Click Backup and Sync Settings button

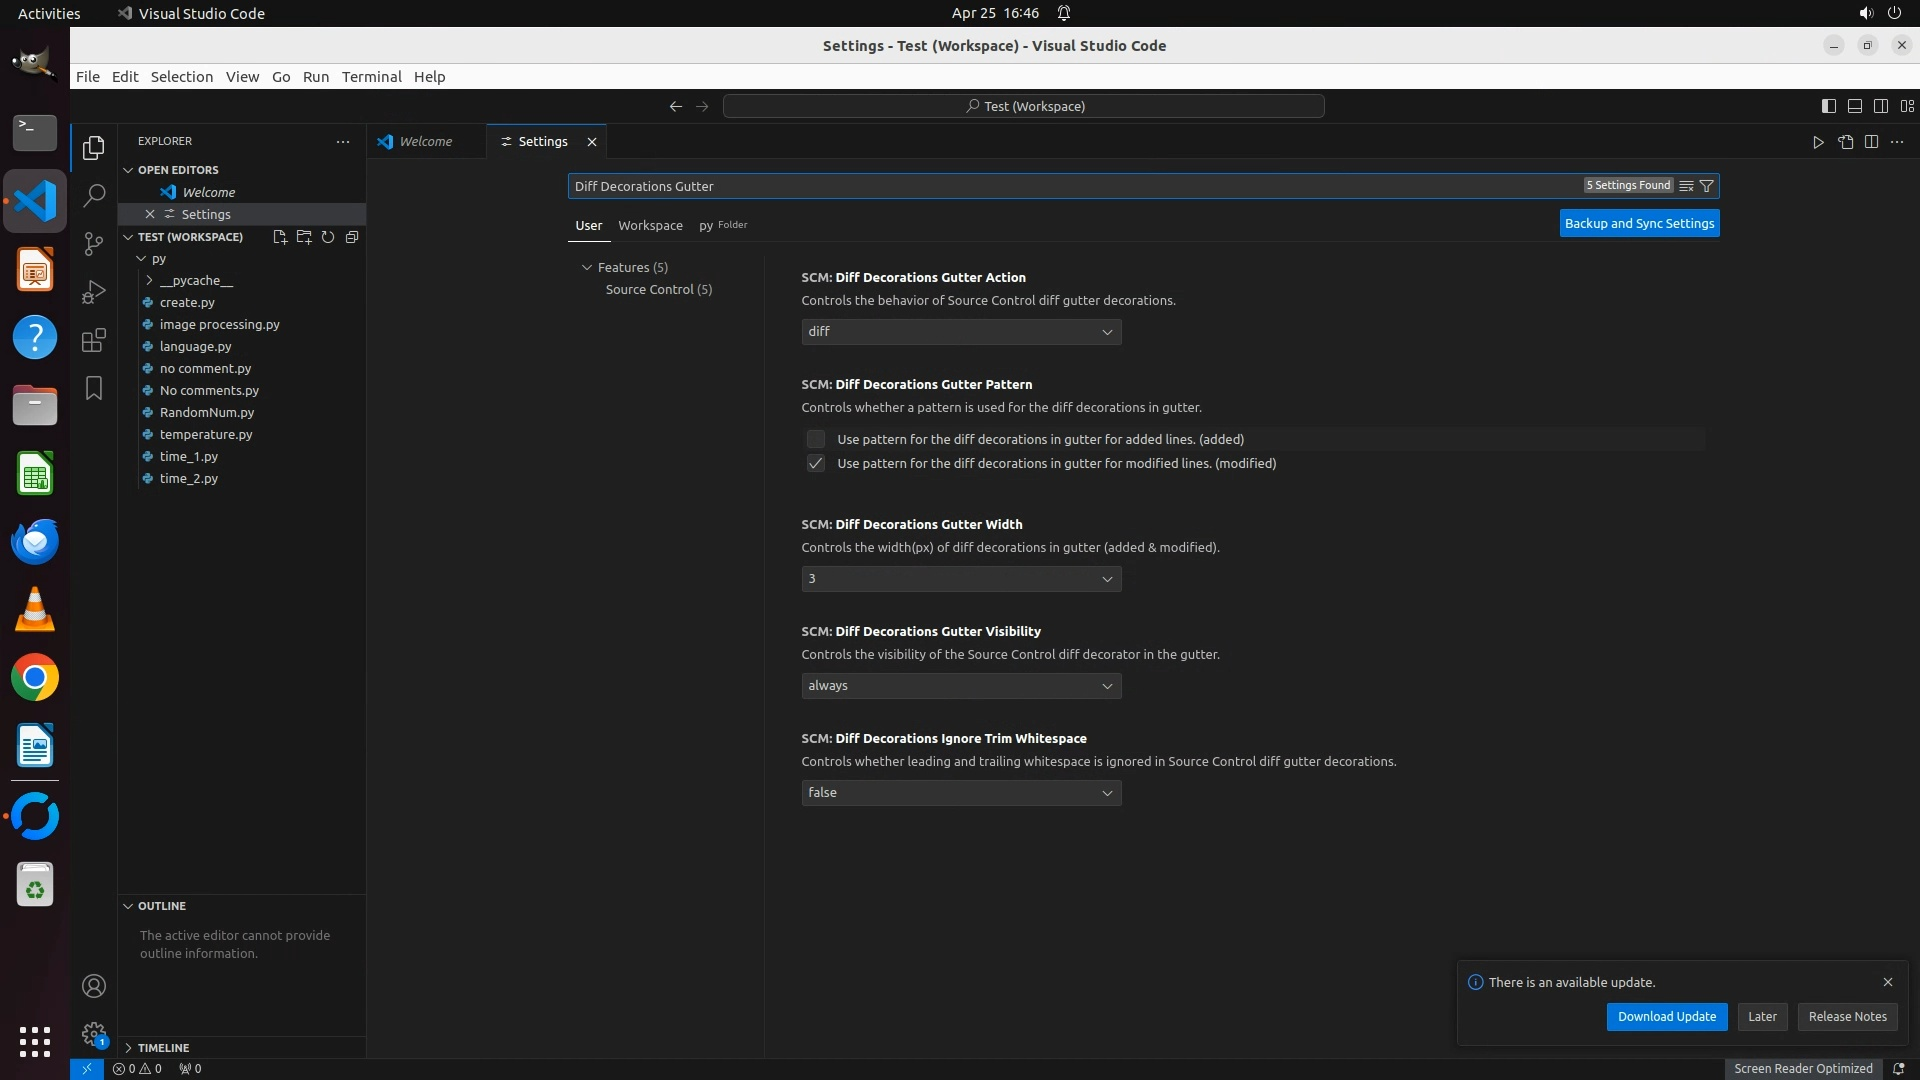(x=1639, y=224)
